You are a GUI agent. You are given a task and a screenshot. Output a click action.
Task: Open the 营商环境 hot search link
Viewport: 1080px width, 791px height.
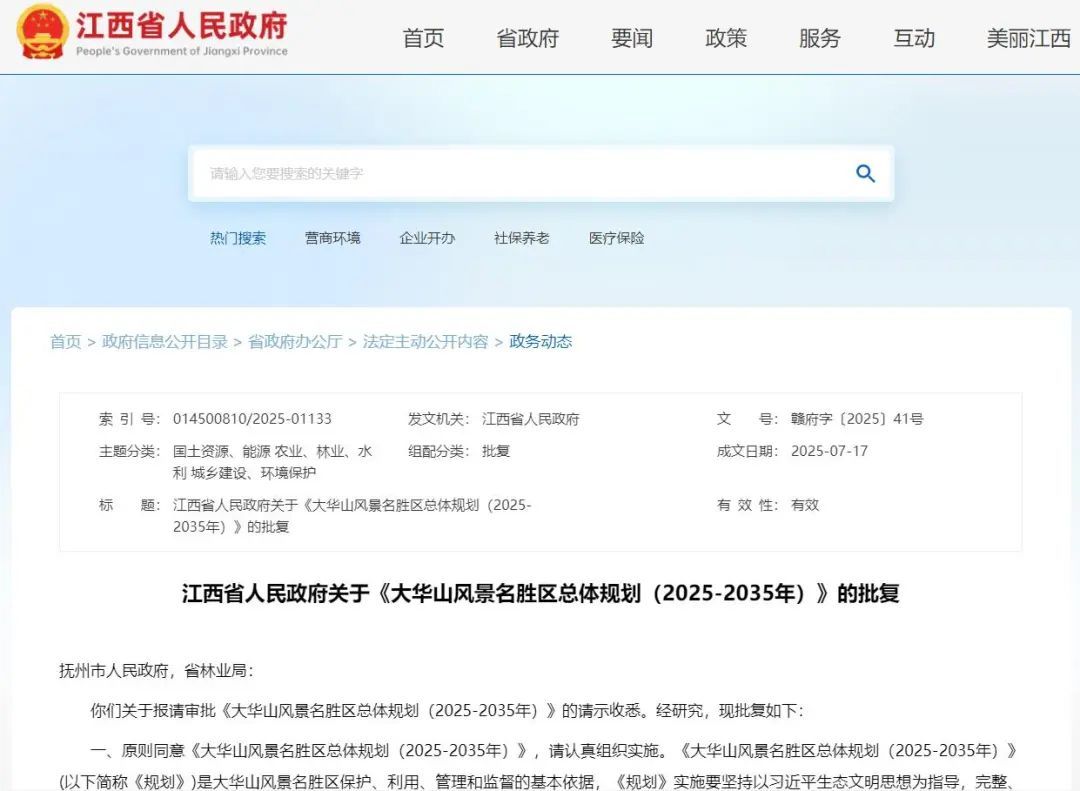pyautogui.click(x=332, y=238)
